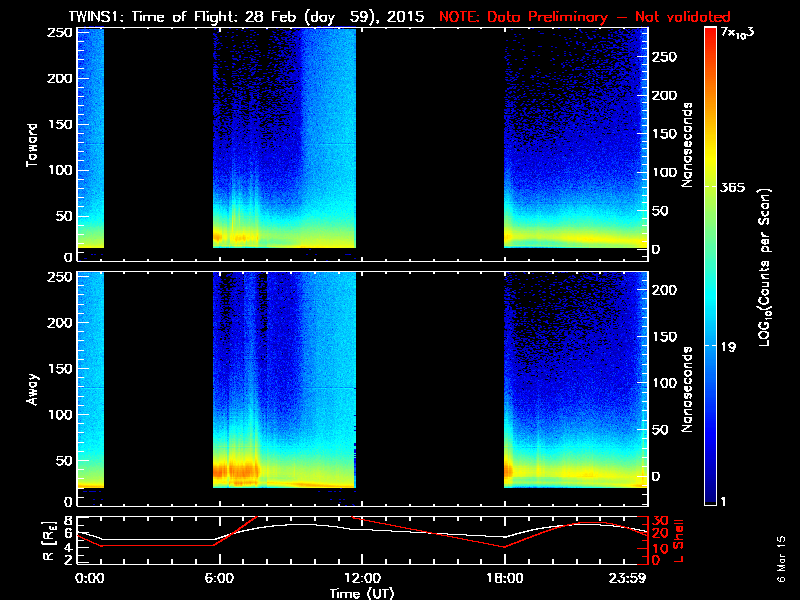The width and height of the screenshot is (800, 600).
Task: Click the red Data Preliminary note
Action: [584, 16]
